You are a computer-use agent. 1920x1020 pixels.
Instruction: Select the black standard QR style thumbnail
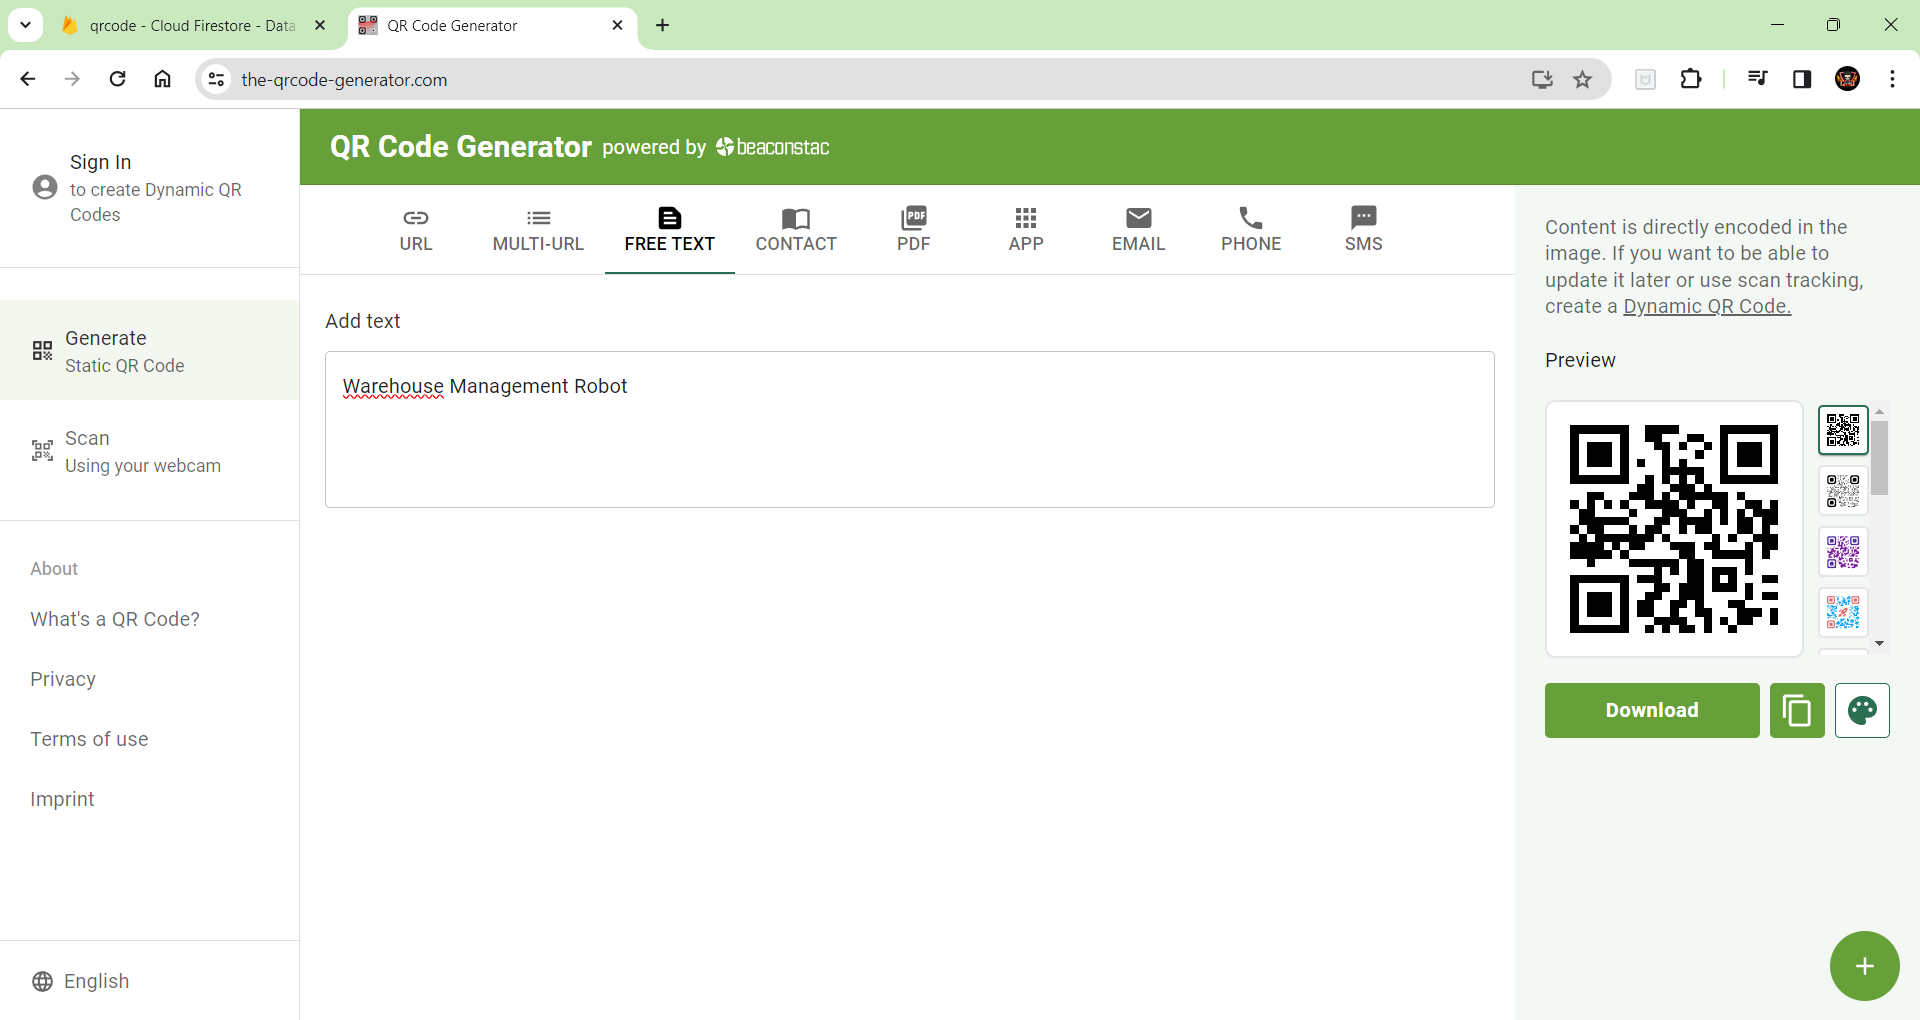(x=1843, y=431)
